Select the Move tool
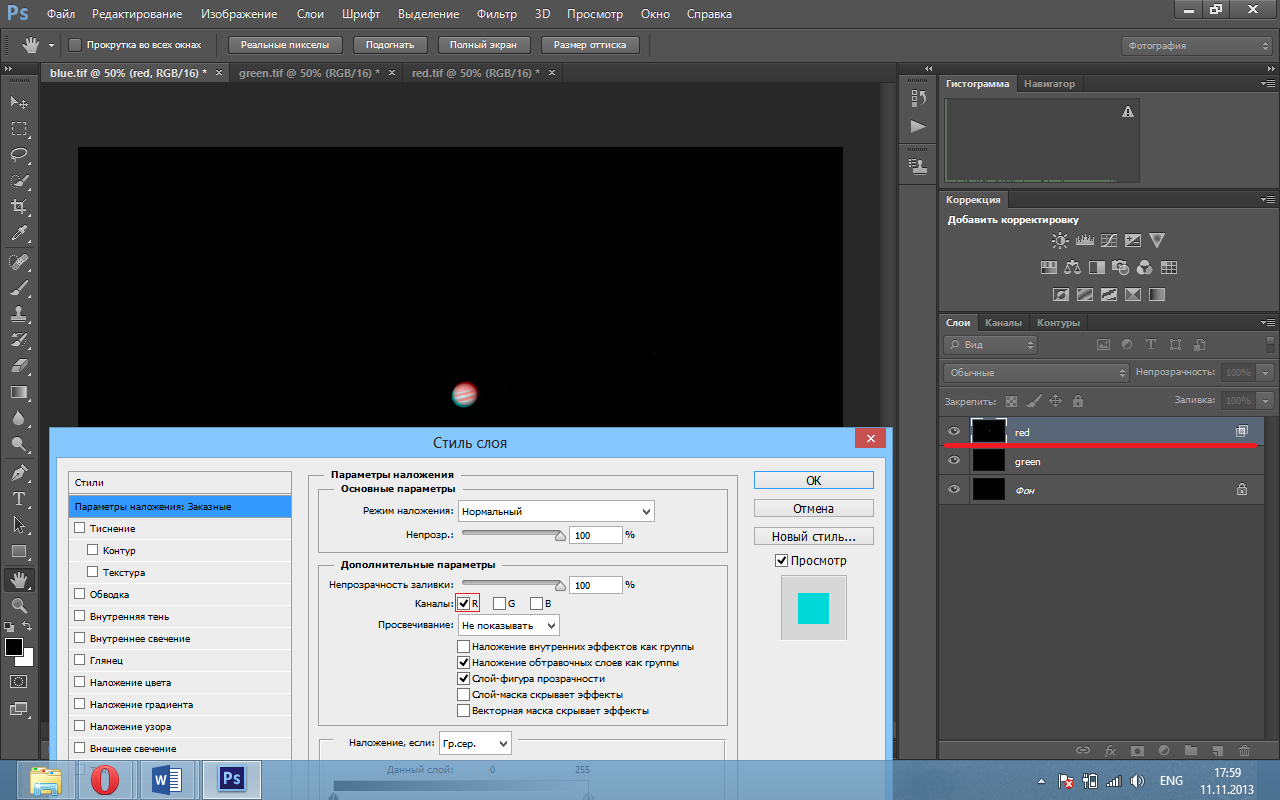1280x800 pixels. tap(19, 102)
